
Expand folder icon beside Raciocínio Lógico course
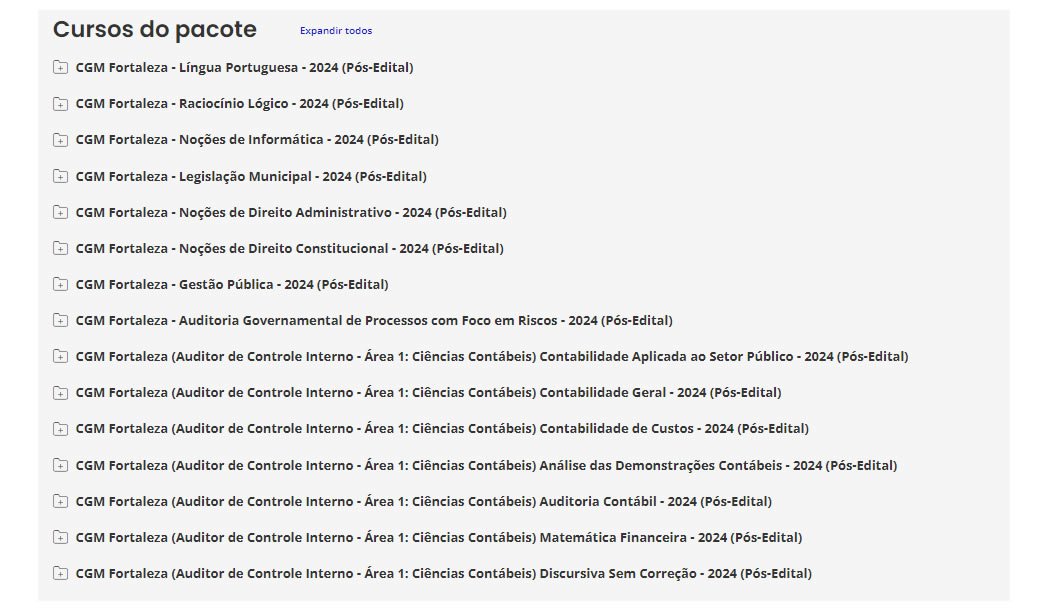tap(60, 104)
